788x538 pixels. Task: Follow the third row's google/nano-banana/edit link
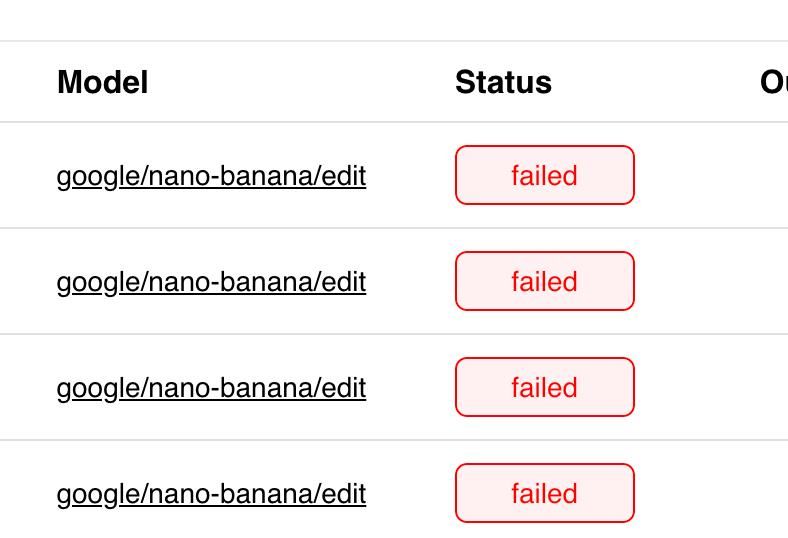click(211, 388)
